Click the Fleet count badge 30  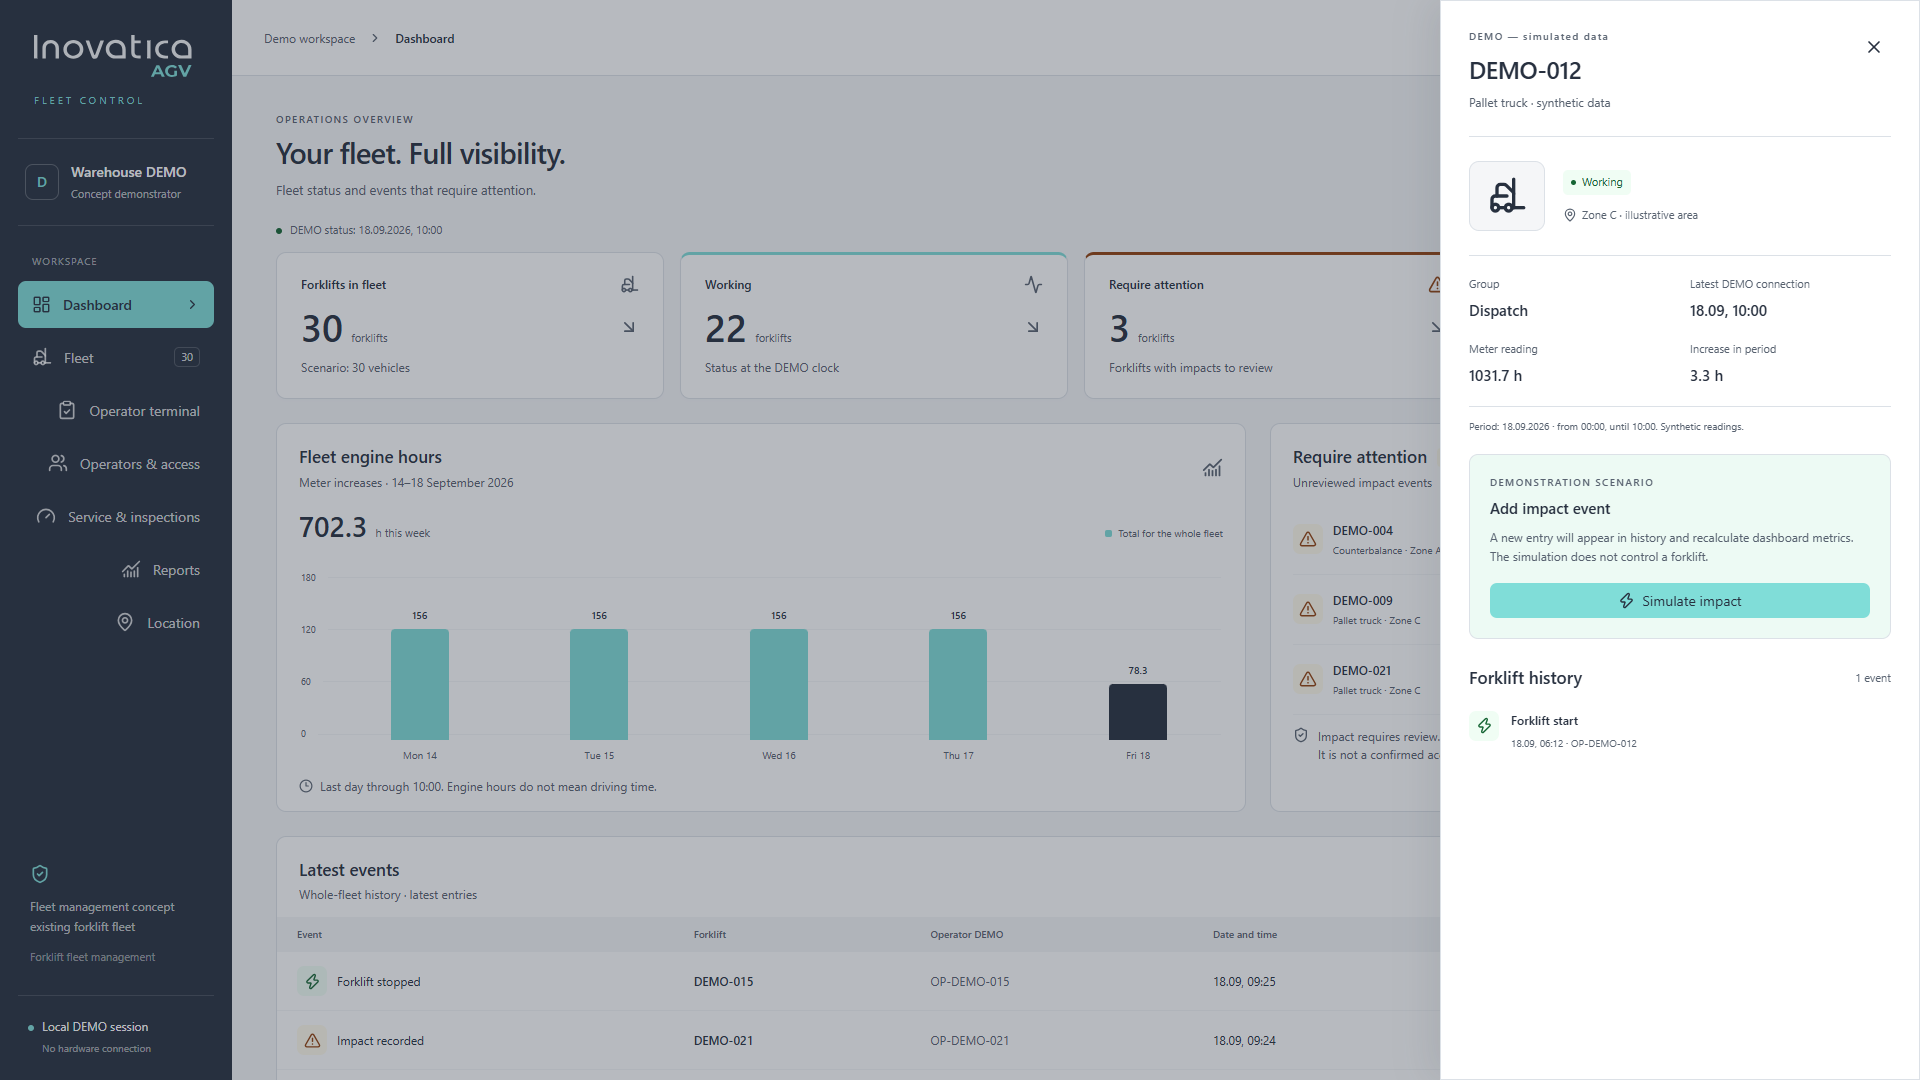pos(187,357)
